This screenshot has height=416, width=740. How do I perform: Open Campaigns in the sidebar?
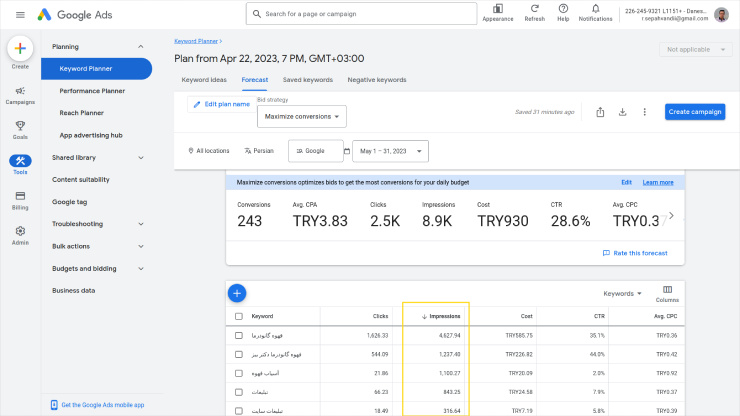(x=20, y=95)
